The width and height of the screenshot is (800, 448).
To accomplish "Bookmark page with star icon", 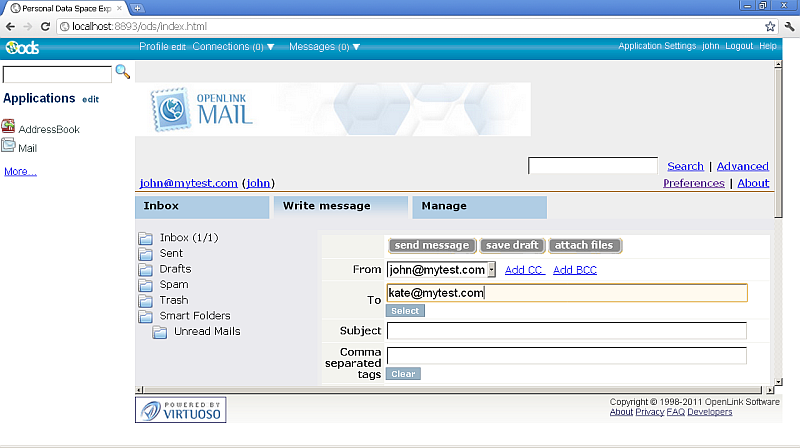I will click(x=770, y=26).
